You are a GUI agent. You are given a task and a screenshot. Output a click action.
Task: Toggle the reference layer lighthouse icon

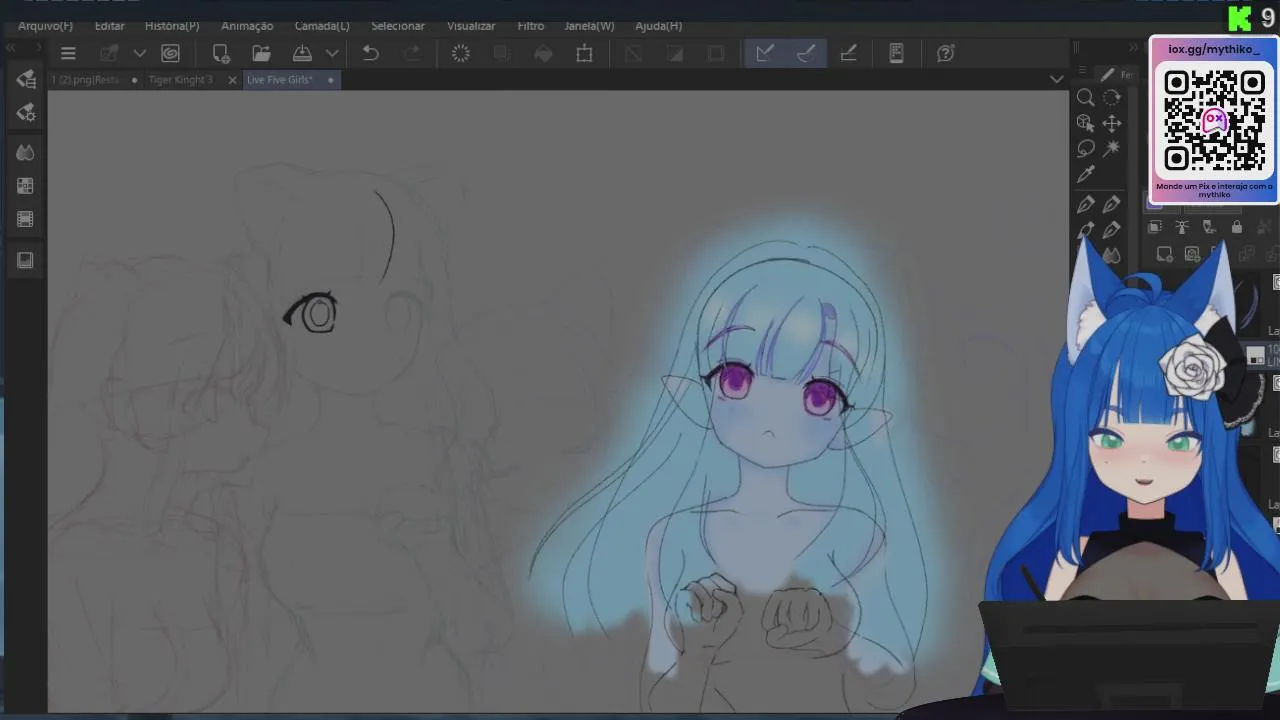click(x=1182, y=227)
